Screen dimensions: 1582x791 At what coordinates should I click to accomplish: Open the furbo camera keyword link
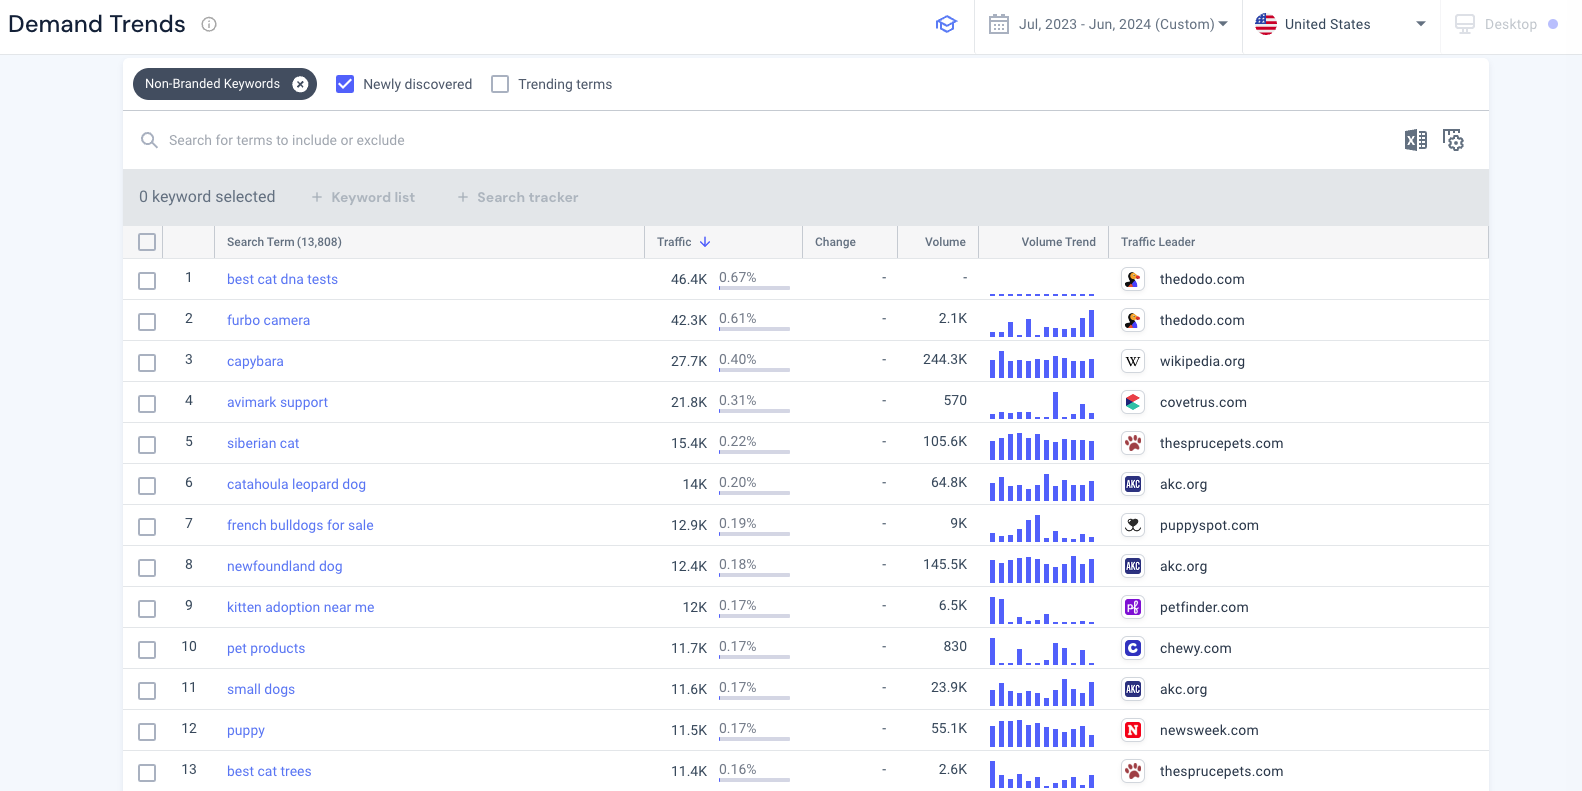click(268, 320)
